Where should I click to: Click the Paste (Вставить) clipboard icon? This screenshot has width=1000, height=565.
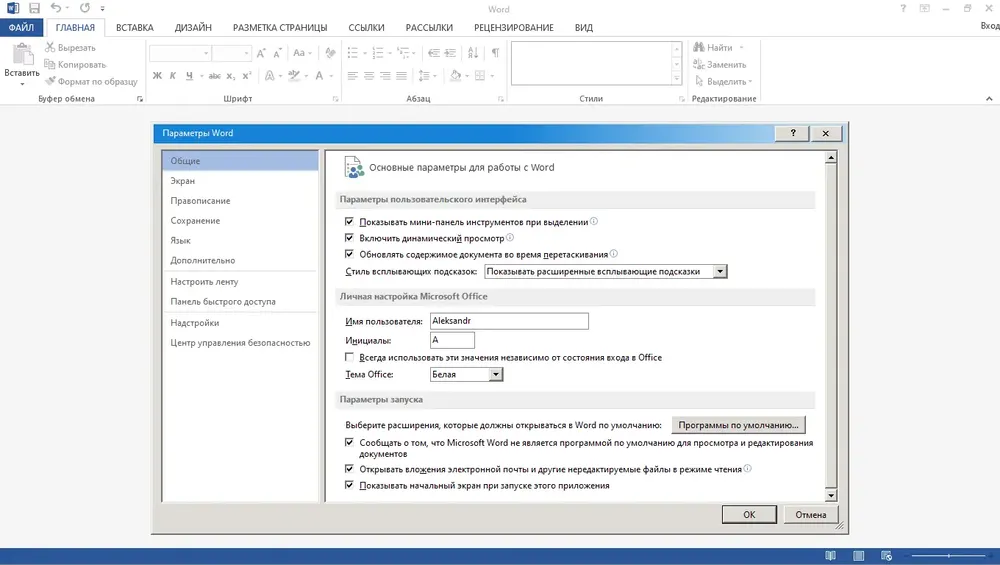[22, 55]
